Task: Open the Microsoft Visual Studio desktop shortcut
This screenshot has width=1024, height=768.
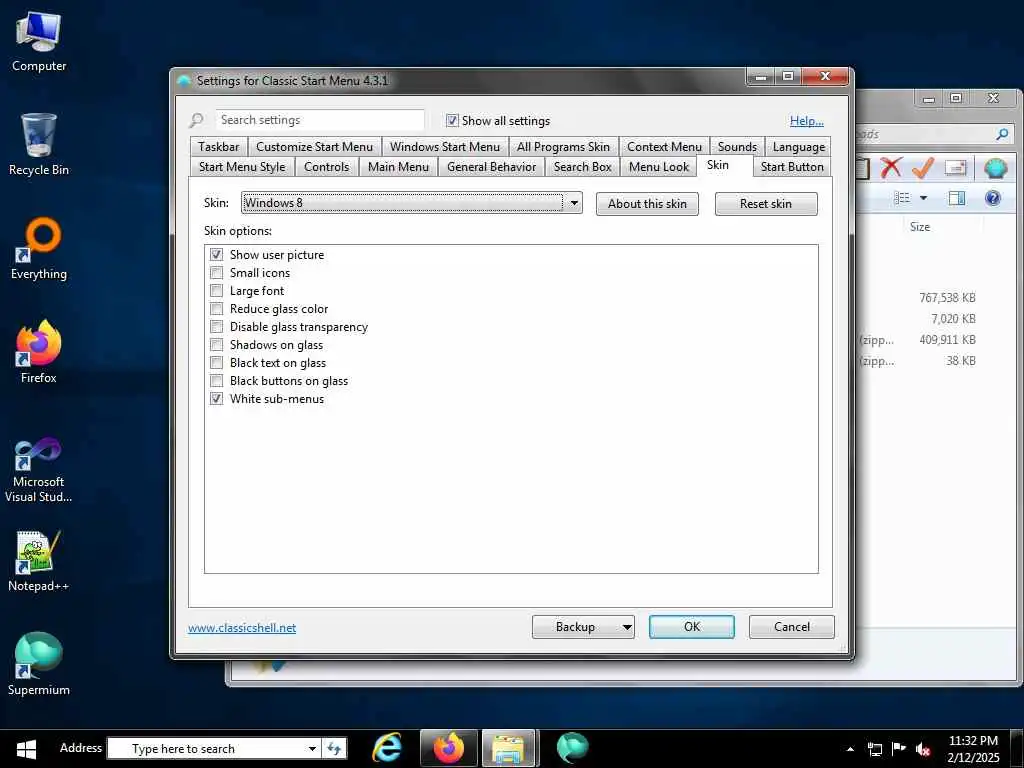Action: click(x=39, y=470)
